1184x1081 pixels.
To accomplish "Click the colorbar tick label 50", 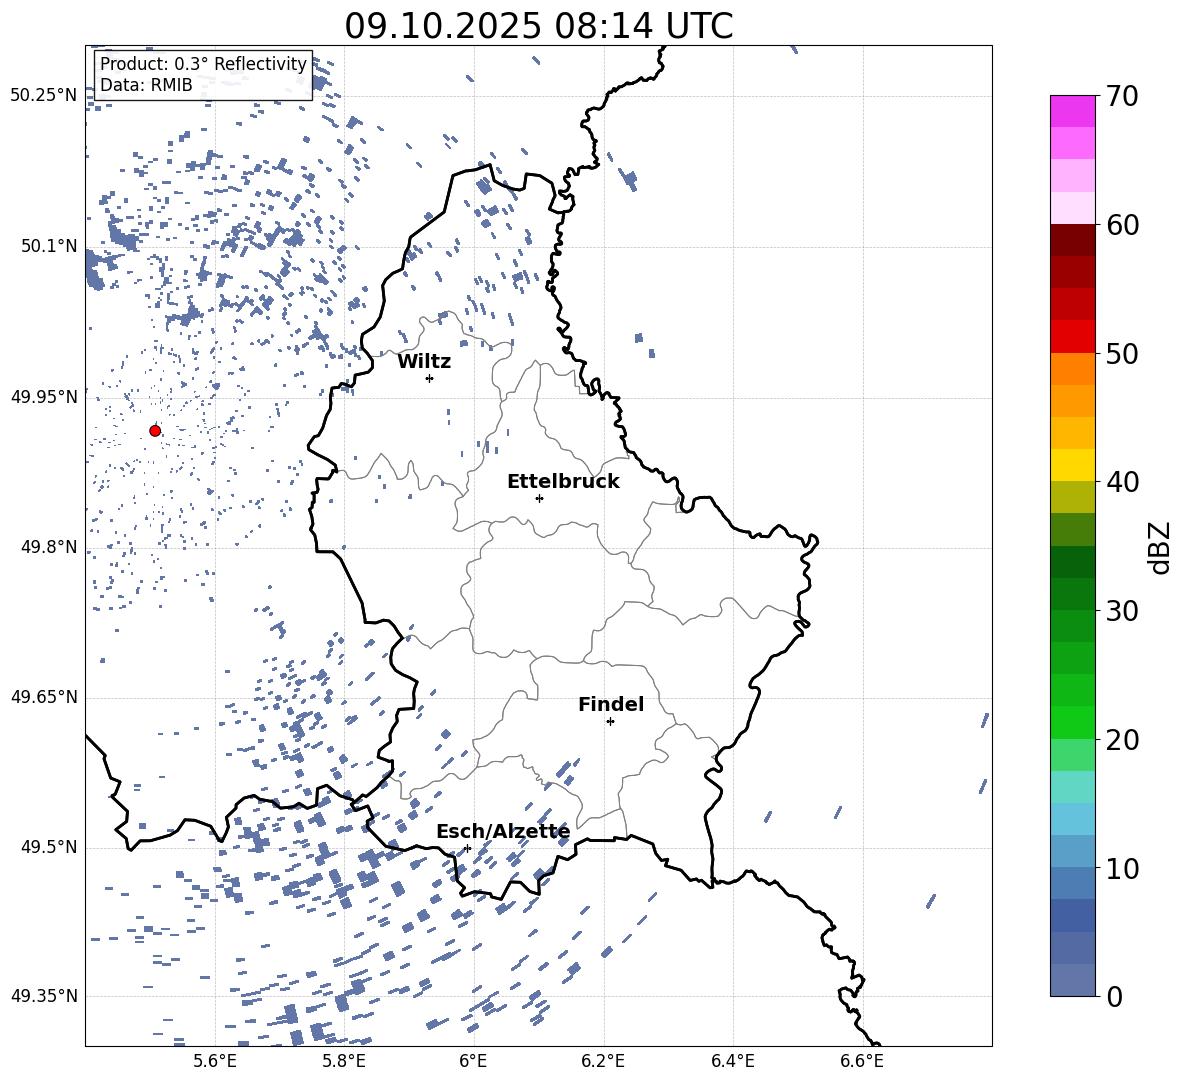I will coord(1122,354).
